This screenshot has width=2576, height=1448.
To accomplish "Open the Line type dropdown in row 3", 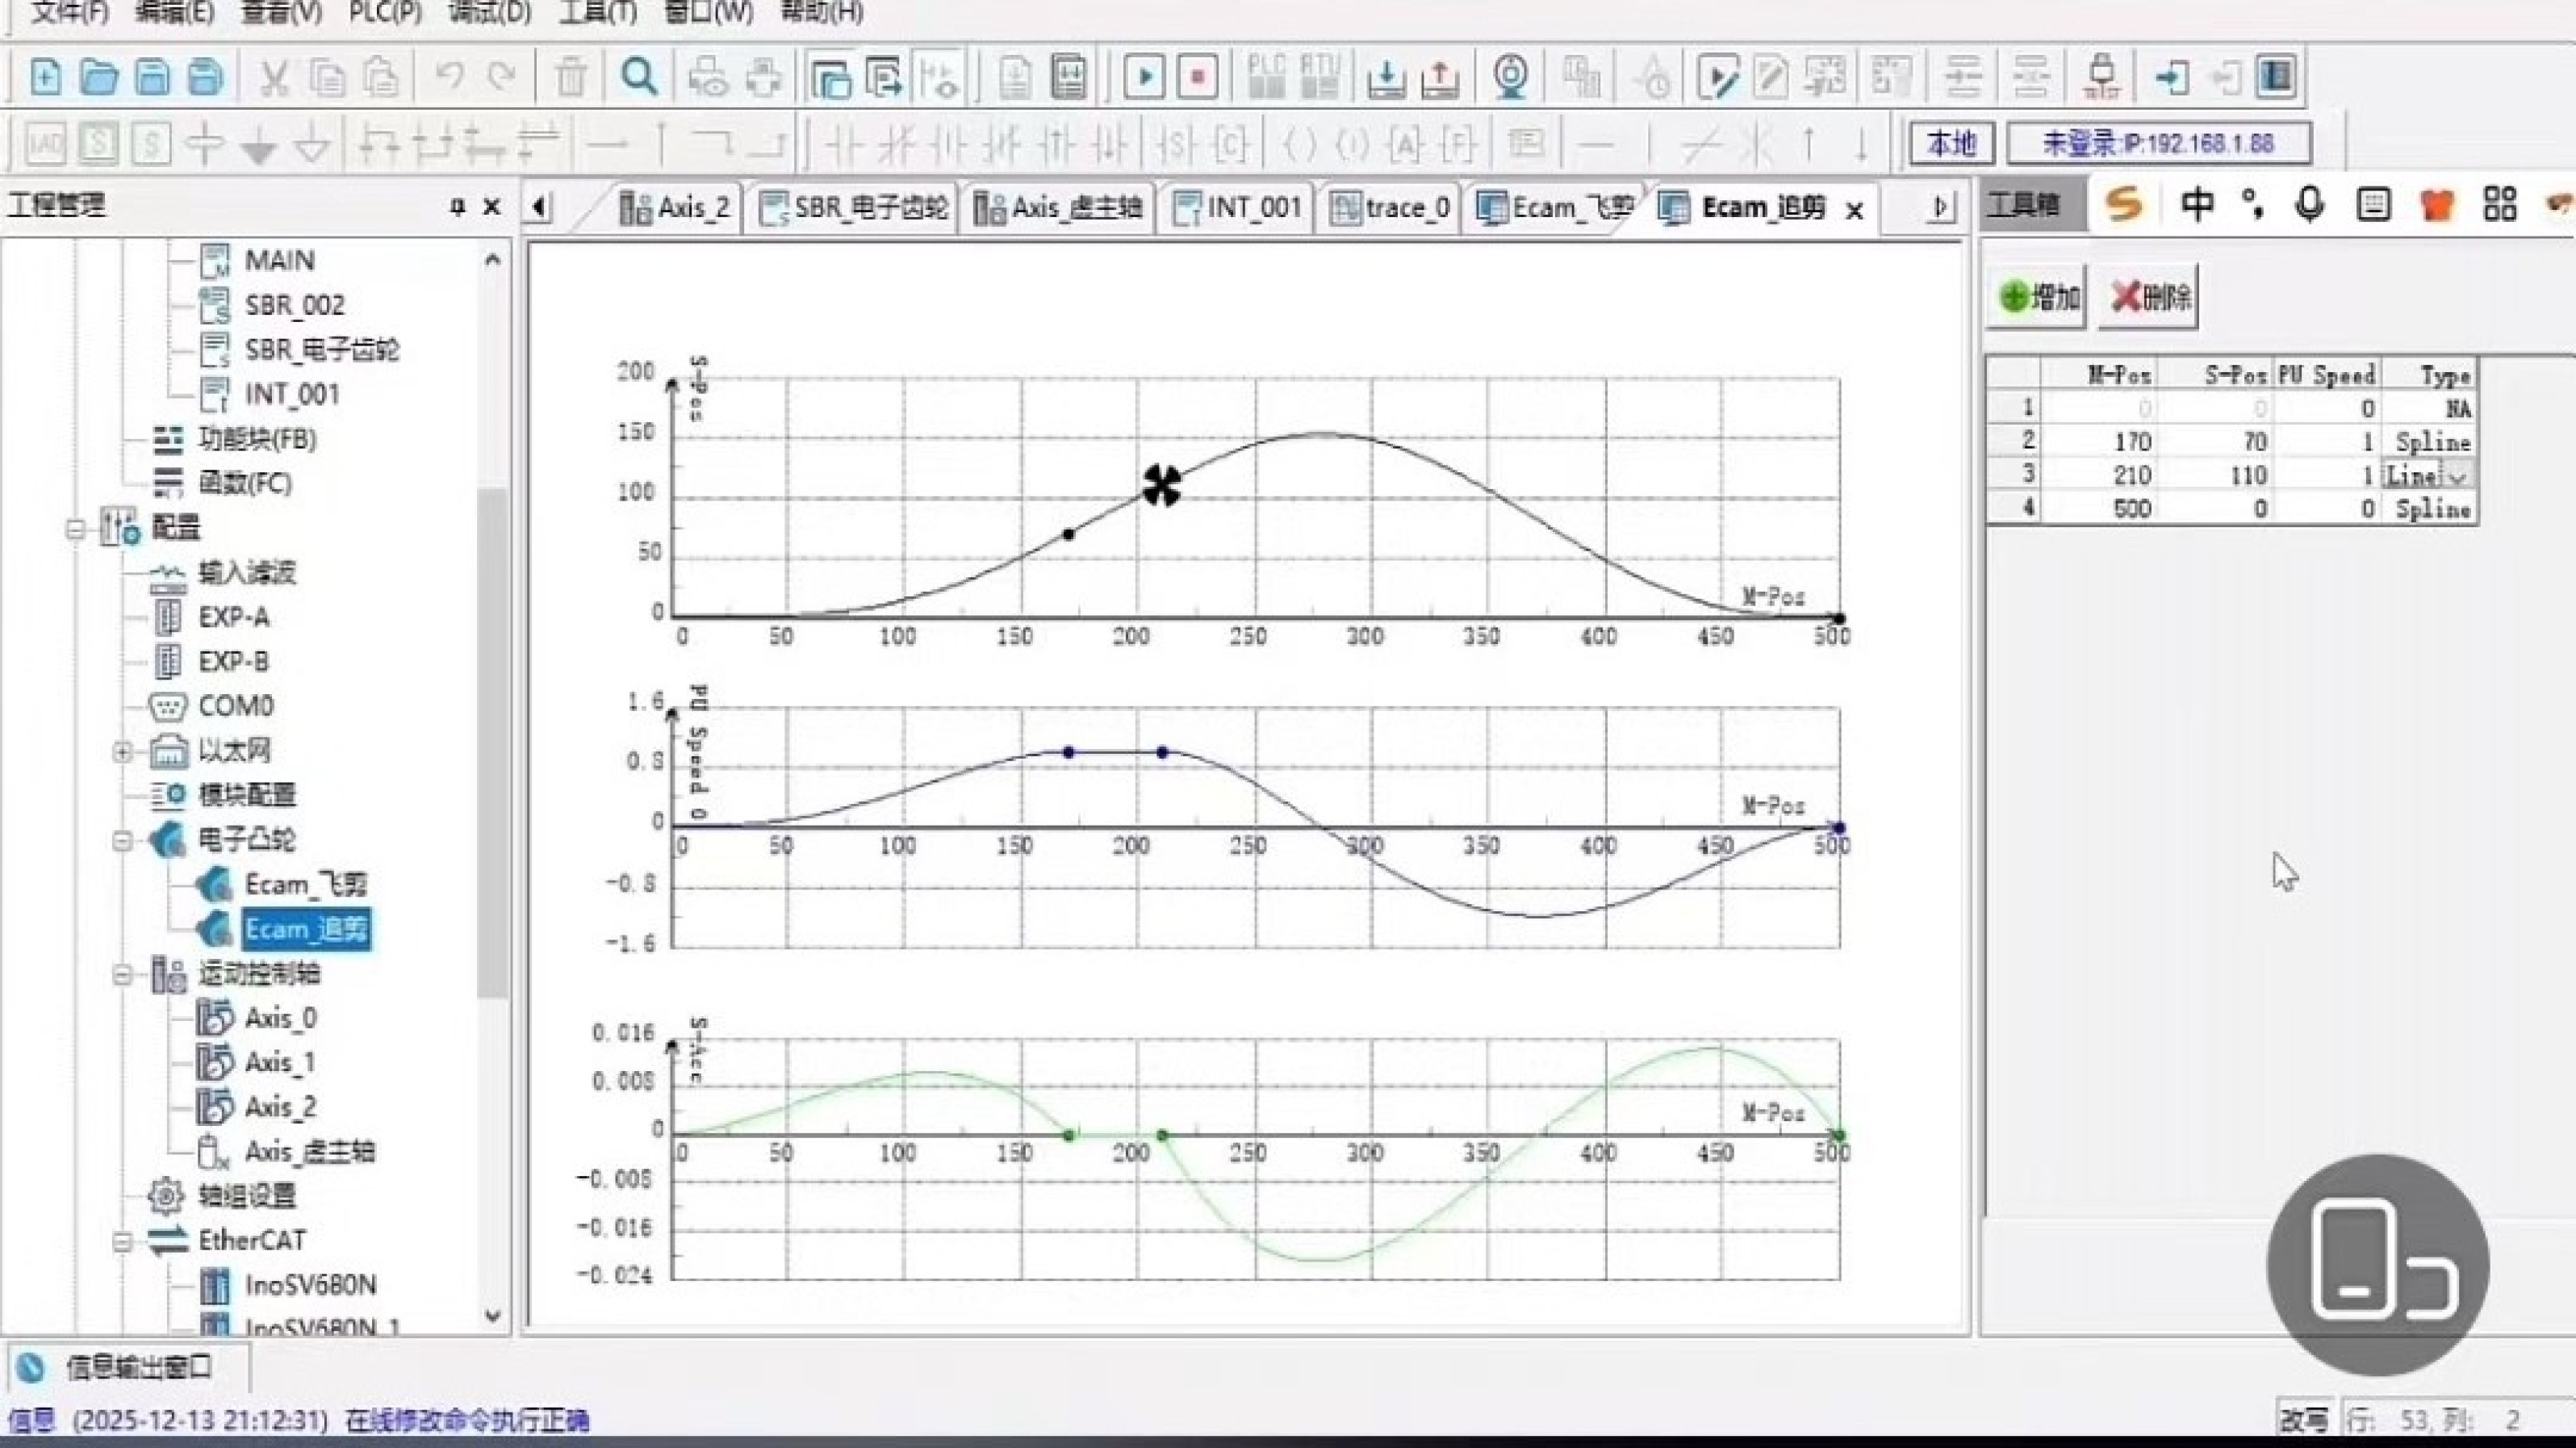I will [2457, 476].
